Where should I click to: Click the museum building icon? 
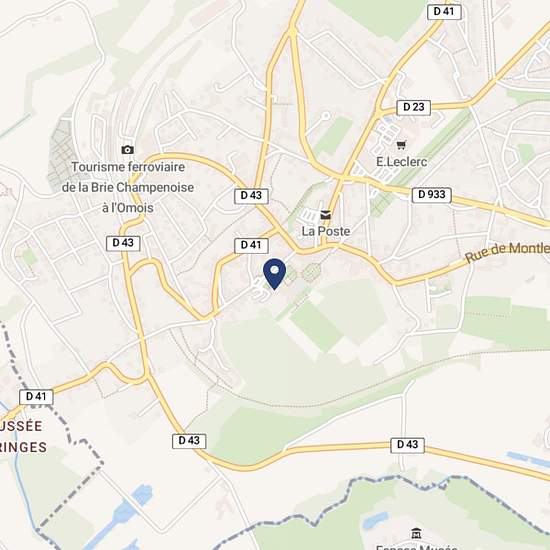416,533
